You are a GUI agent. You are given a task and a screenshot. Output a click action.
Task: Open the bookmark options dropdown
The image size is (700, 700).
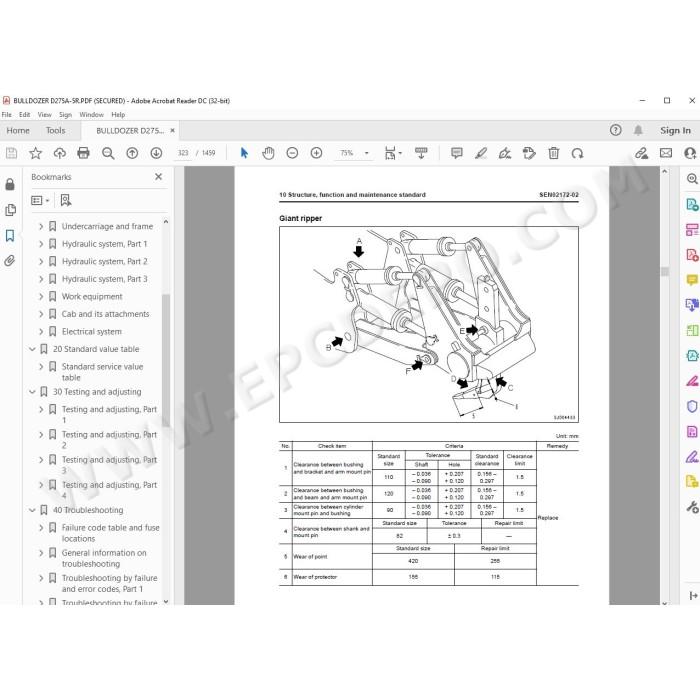pyautogui.click(x=40, y=200)
